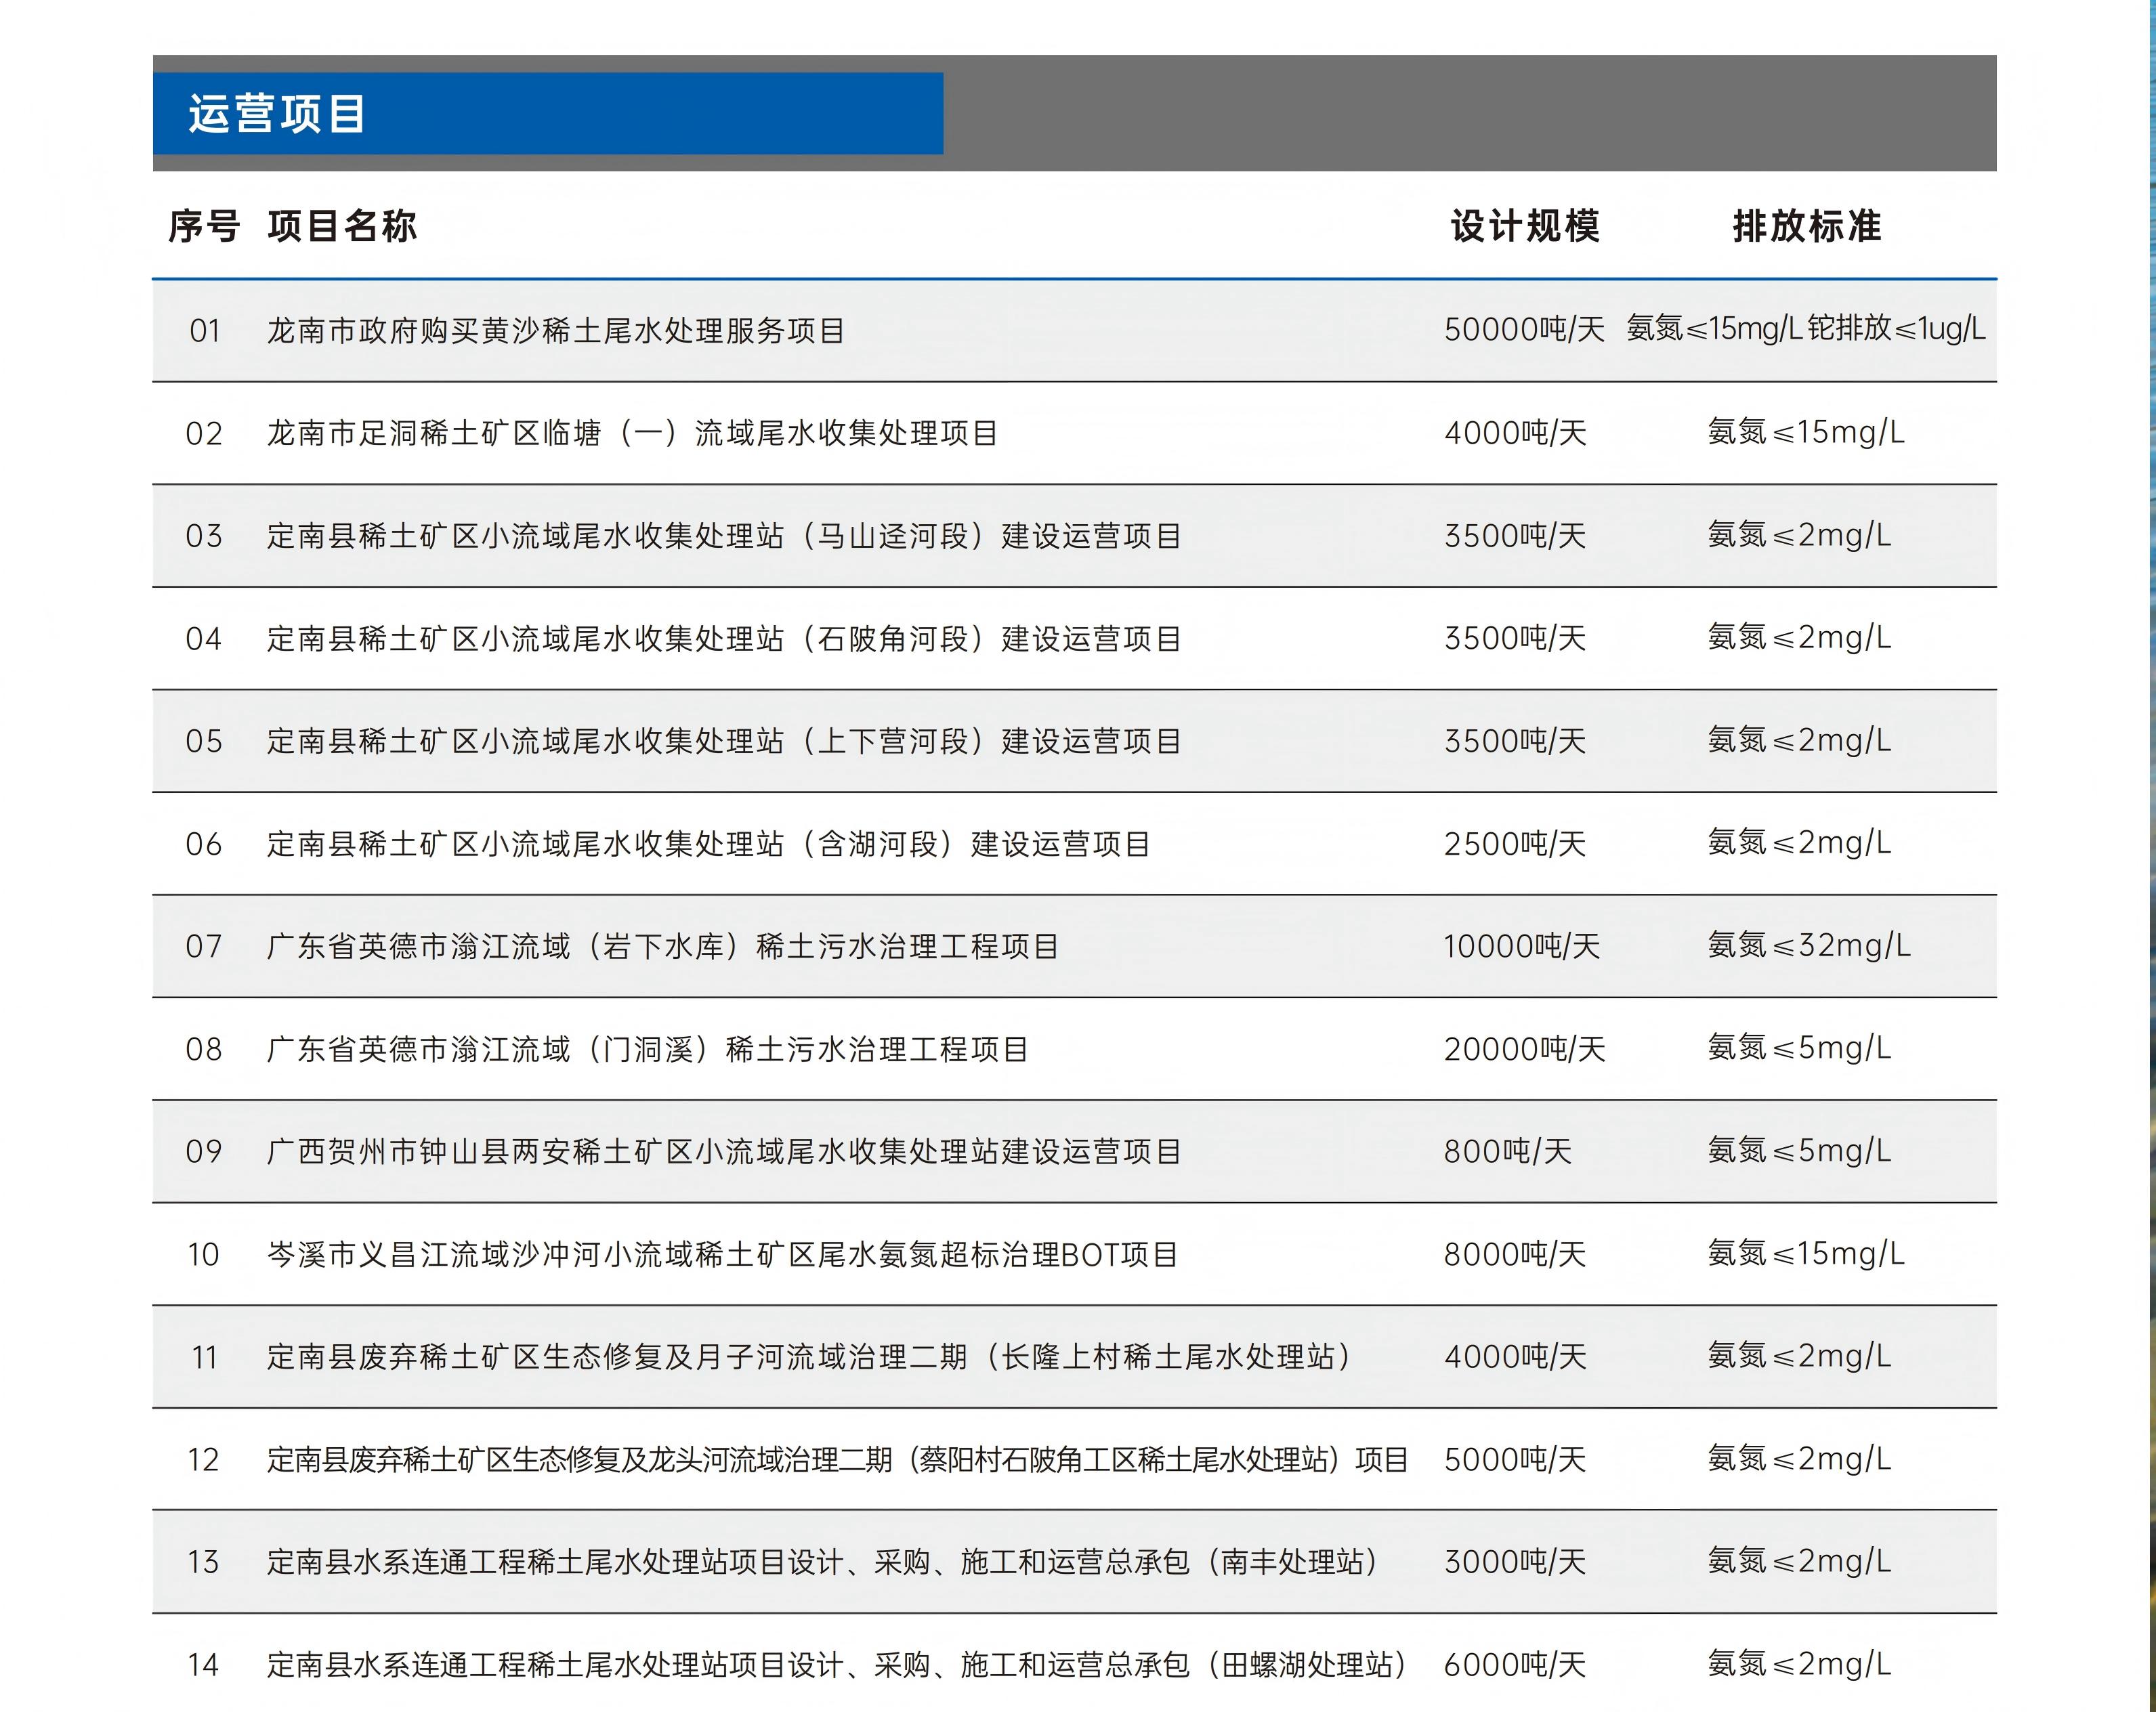Click the 4000吨/天 value in row 11
The width and height of the screenshot is (2156, 1712).
coord(1515,1357)
